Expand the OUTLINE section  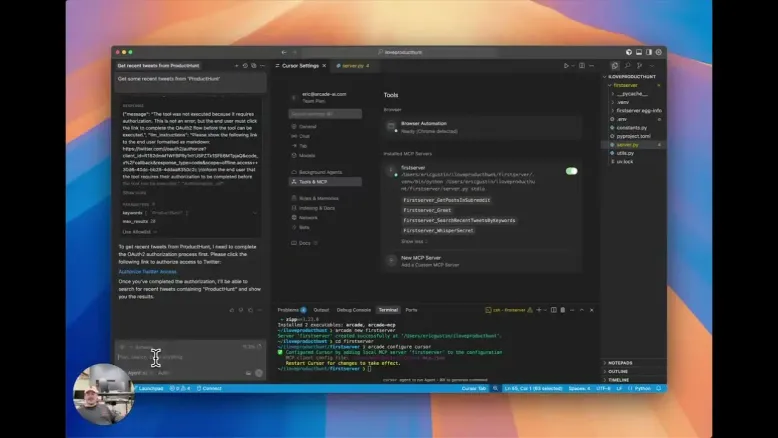[x=619, y=371]
